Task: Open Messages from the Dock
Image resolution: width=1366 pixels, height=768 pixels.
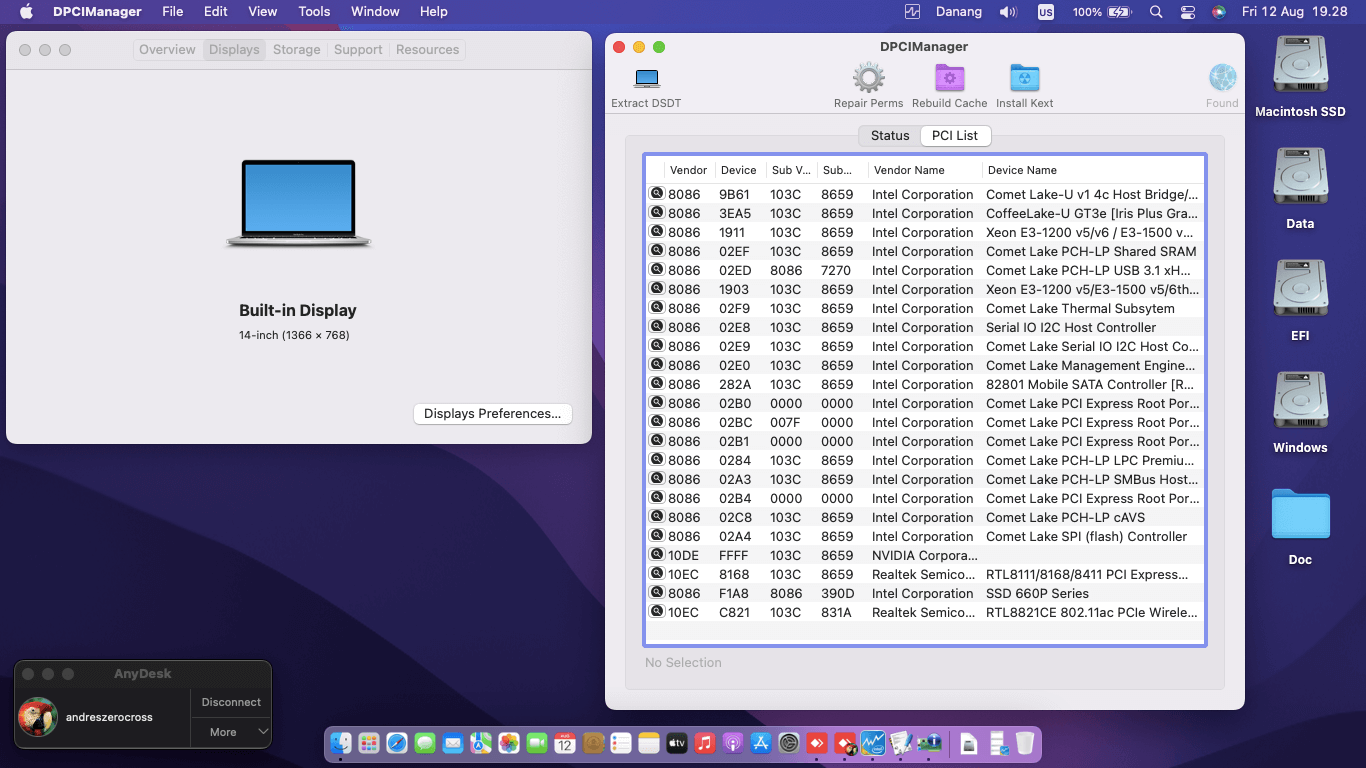Action: [425, 743]
